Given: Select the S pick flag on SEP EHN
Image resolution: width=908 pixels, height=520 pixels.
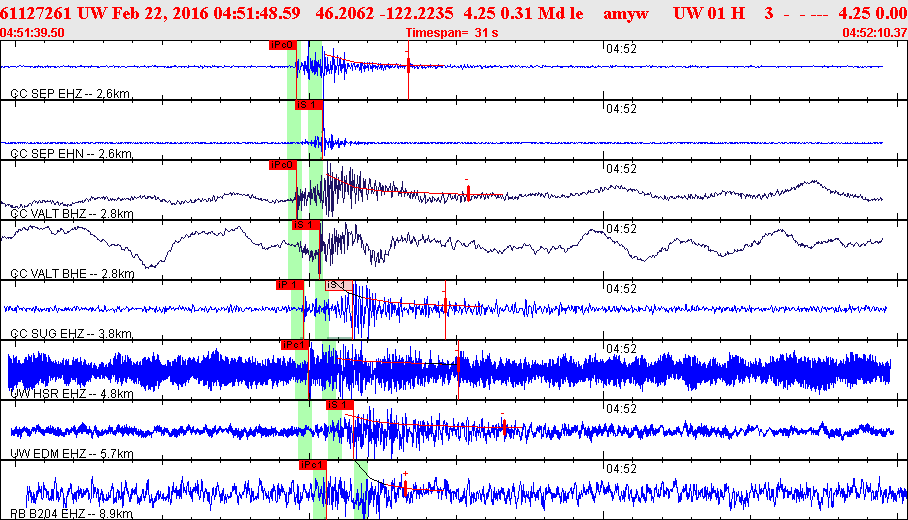Looking at the screenshot, I should click(308, 105).
